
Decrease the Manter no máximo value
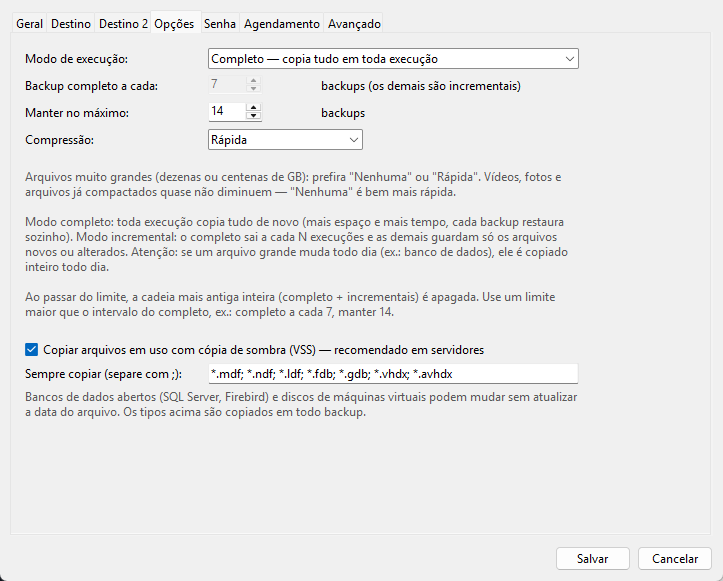coord(254,115)
